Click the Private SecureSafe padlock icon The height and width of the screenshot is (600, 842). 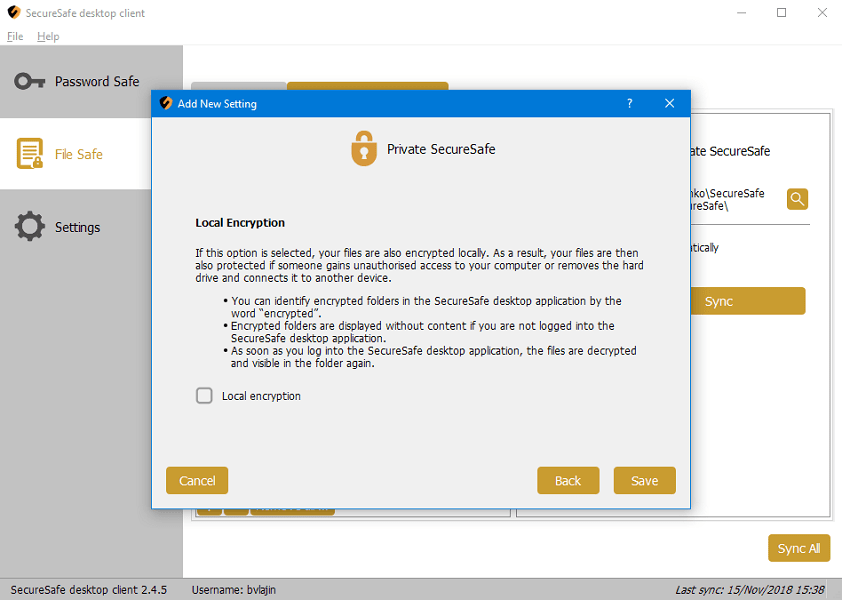coord(364,149)
